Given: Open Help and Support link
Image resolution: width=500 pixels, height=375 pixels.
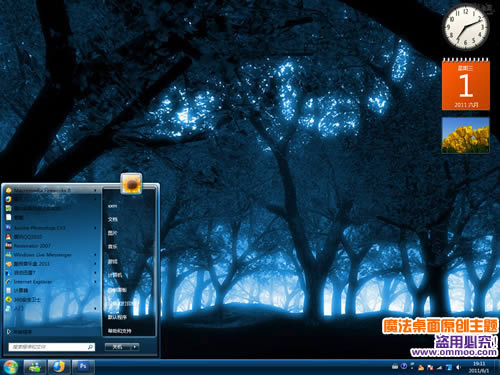Looking at the screenshot, I should [x=119, y=331].
